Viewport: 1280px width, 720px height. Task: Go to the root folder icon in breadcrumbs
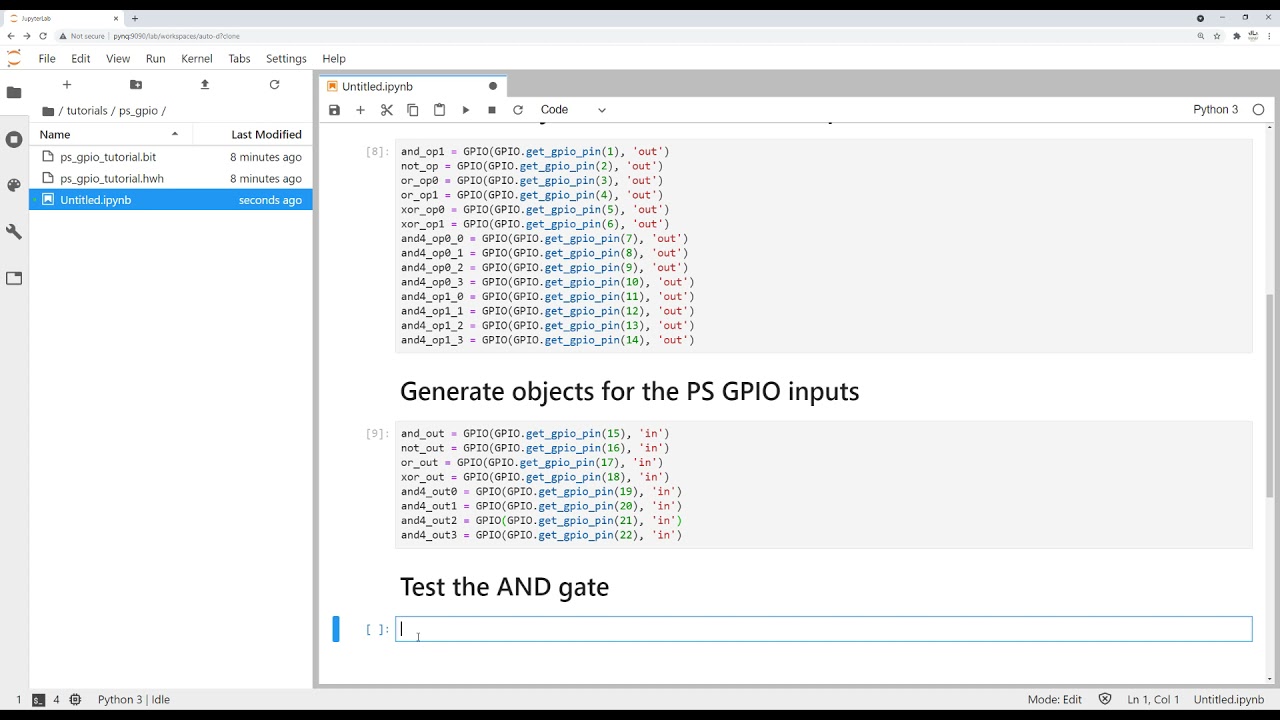[48, 111]
